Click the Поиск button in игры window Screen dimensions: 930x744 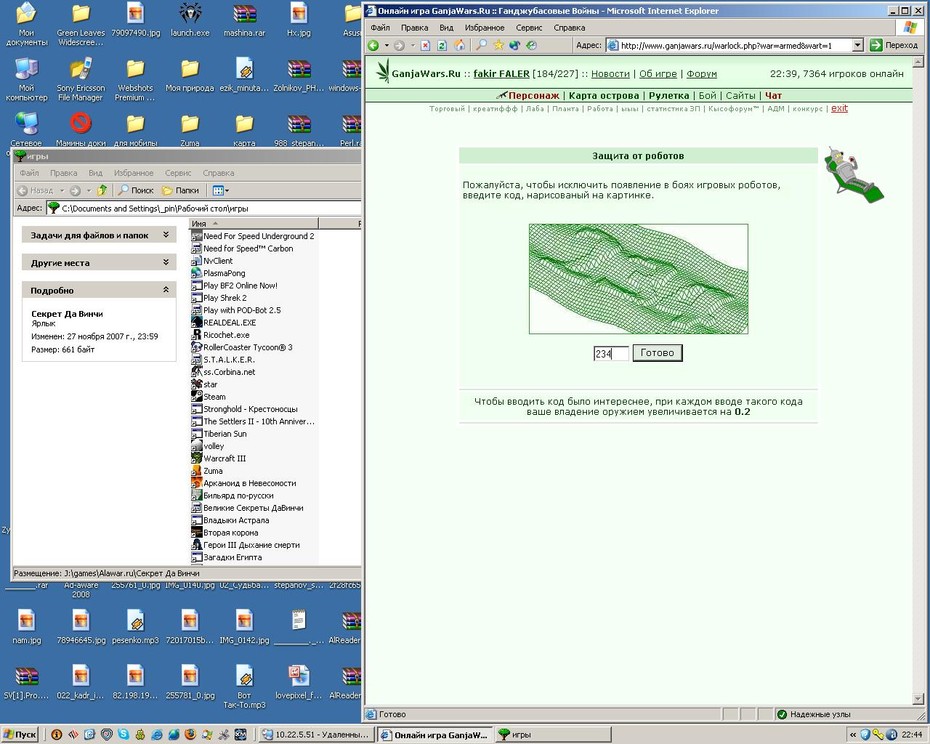point(135,190)
